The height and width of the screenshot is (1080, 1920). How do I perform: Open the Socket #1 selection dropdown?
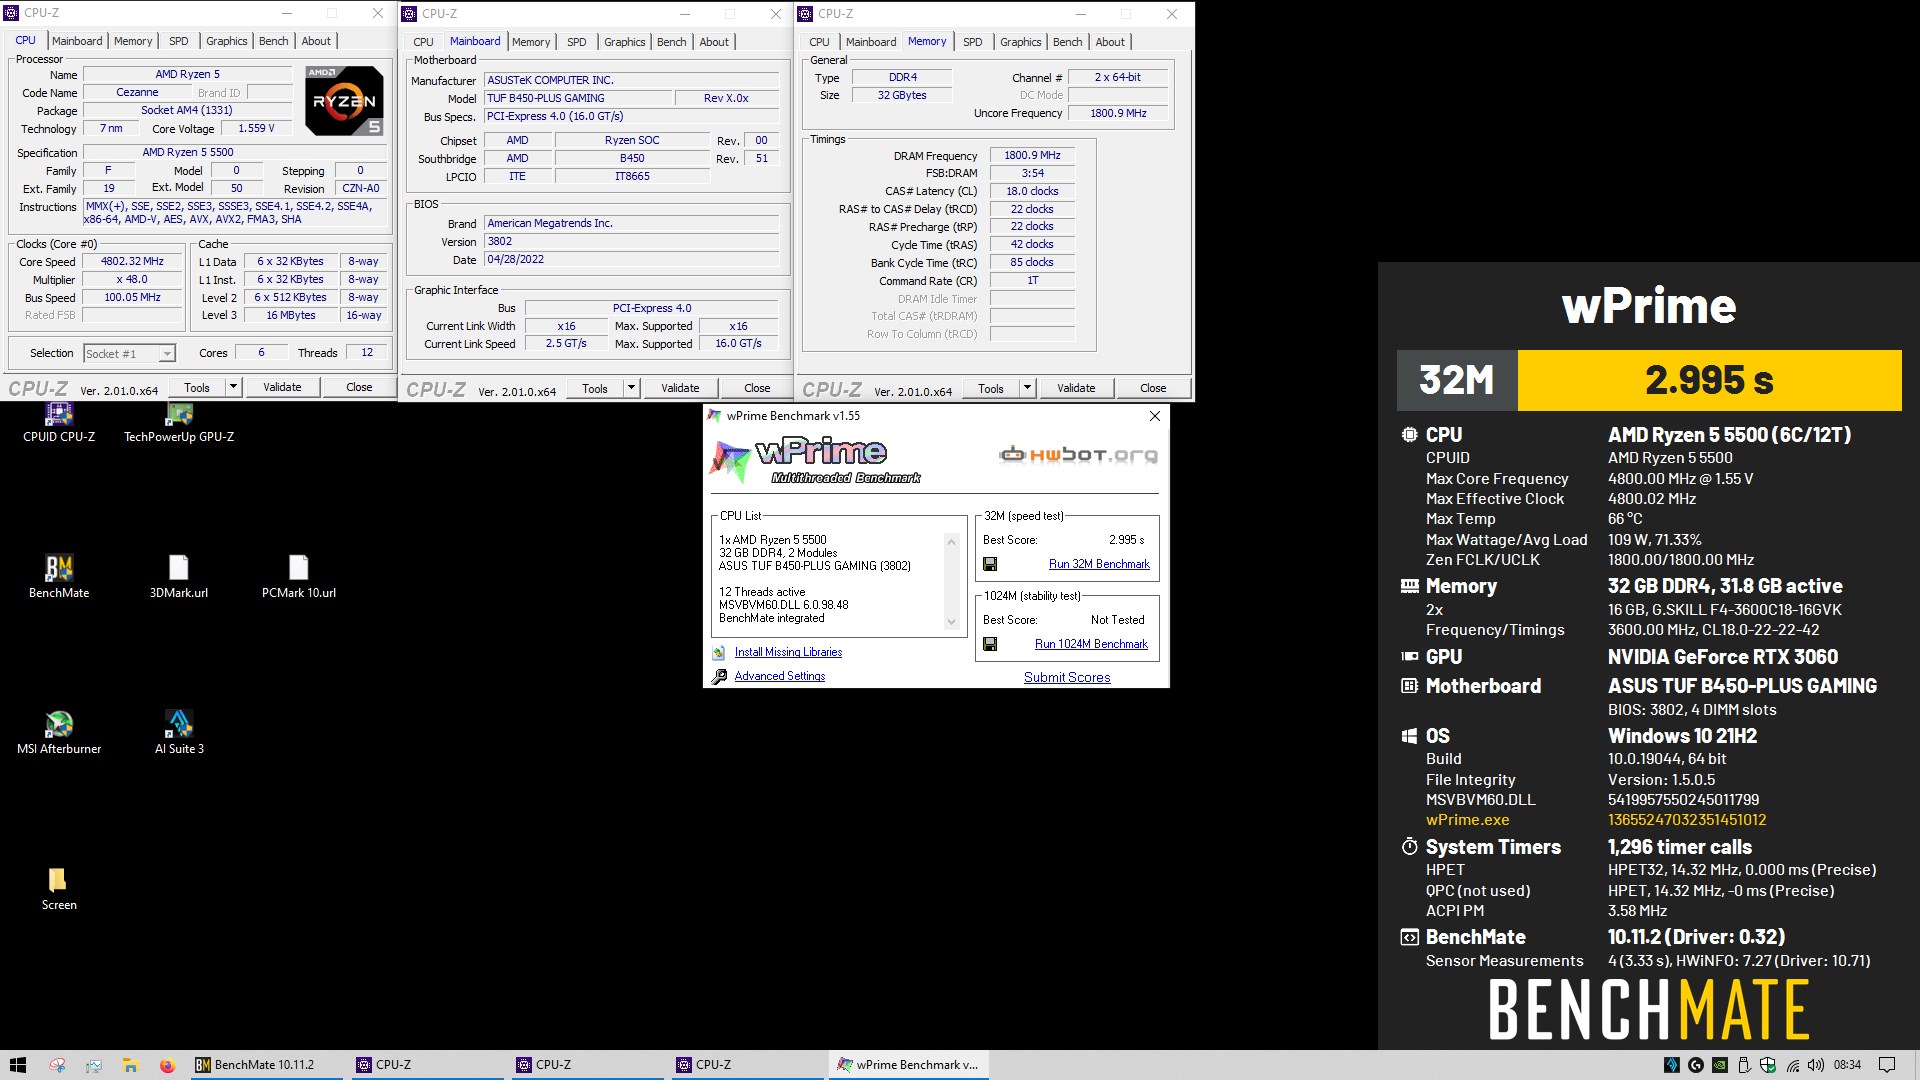[x=130, y=354]
